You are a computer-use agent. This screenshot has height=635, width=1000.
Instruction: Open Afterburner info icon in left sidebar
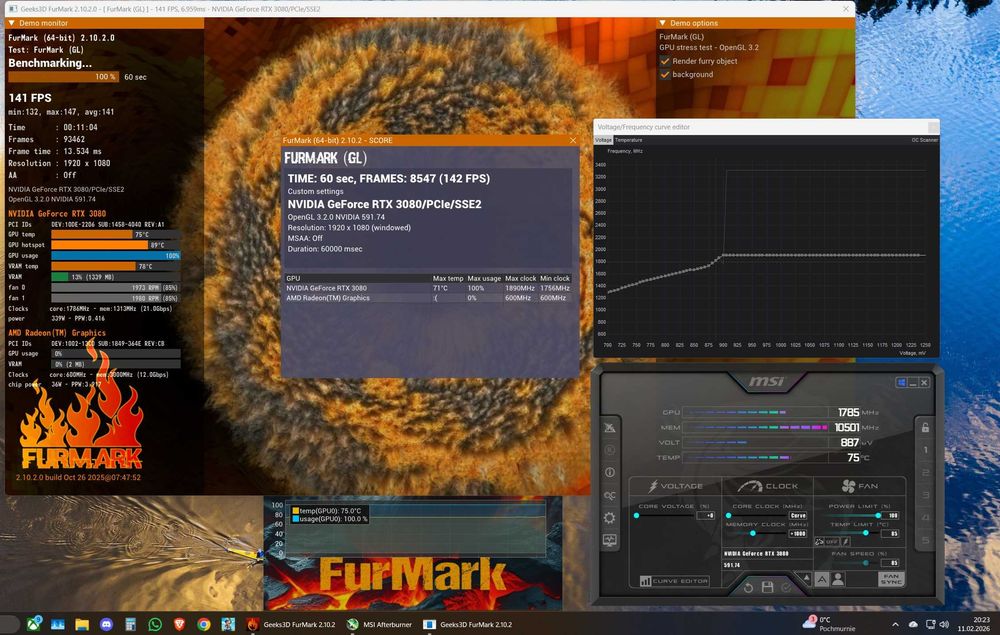pyautogui.click(x=610, y=472)
